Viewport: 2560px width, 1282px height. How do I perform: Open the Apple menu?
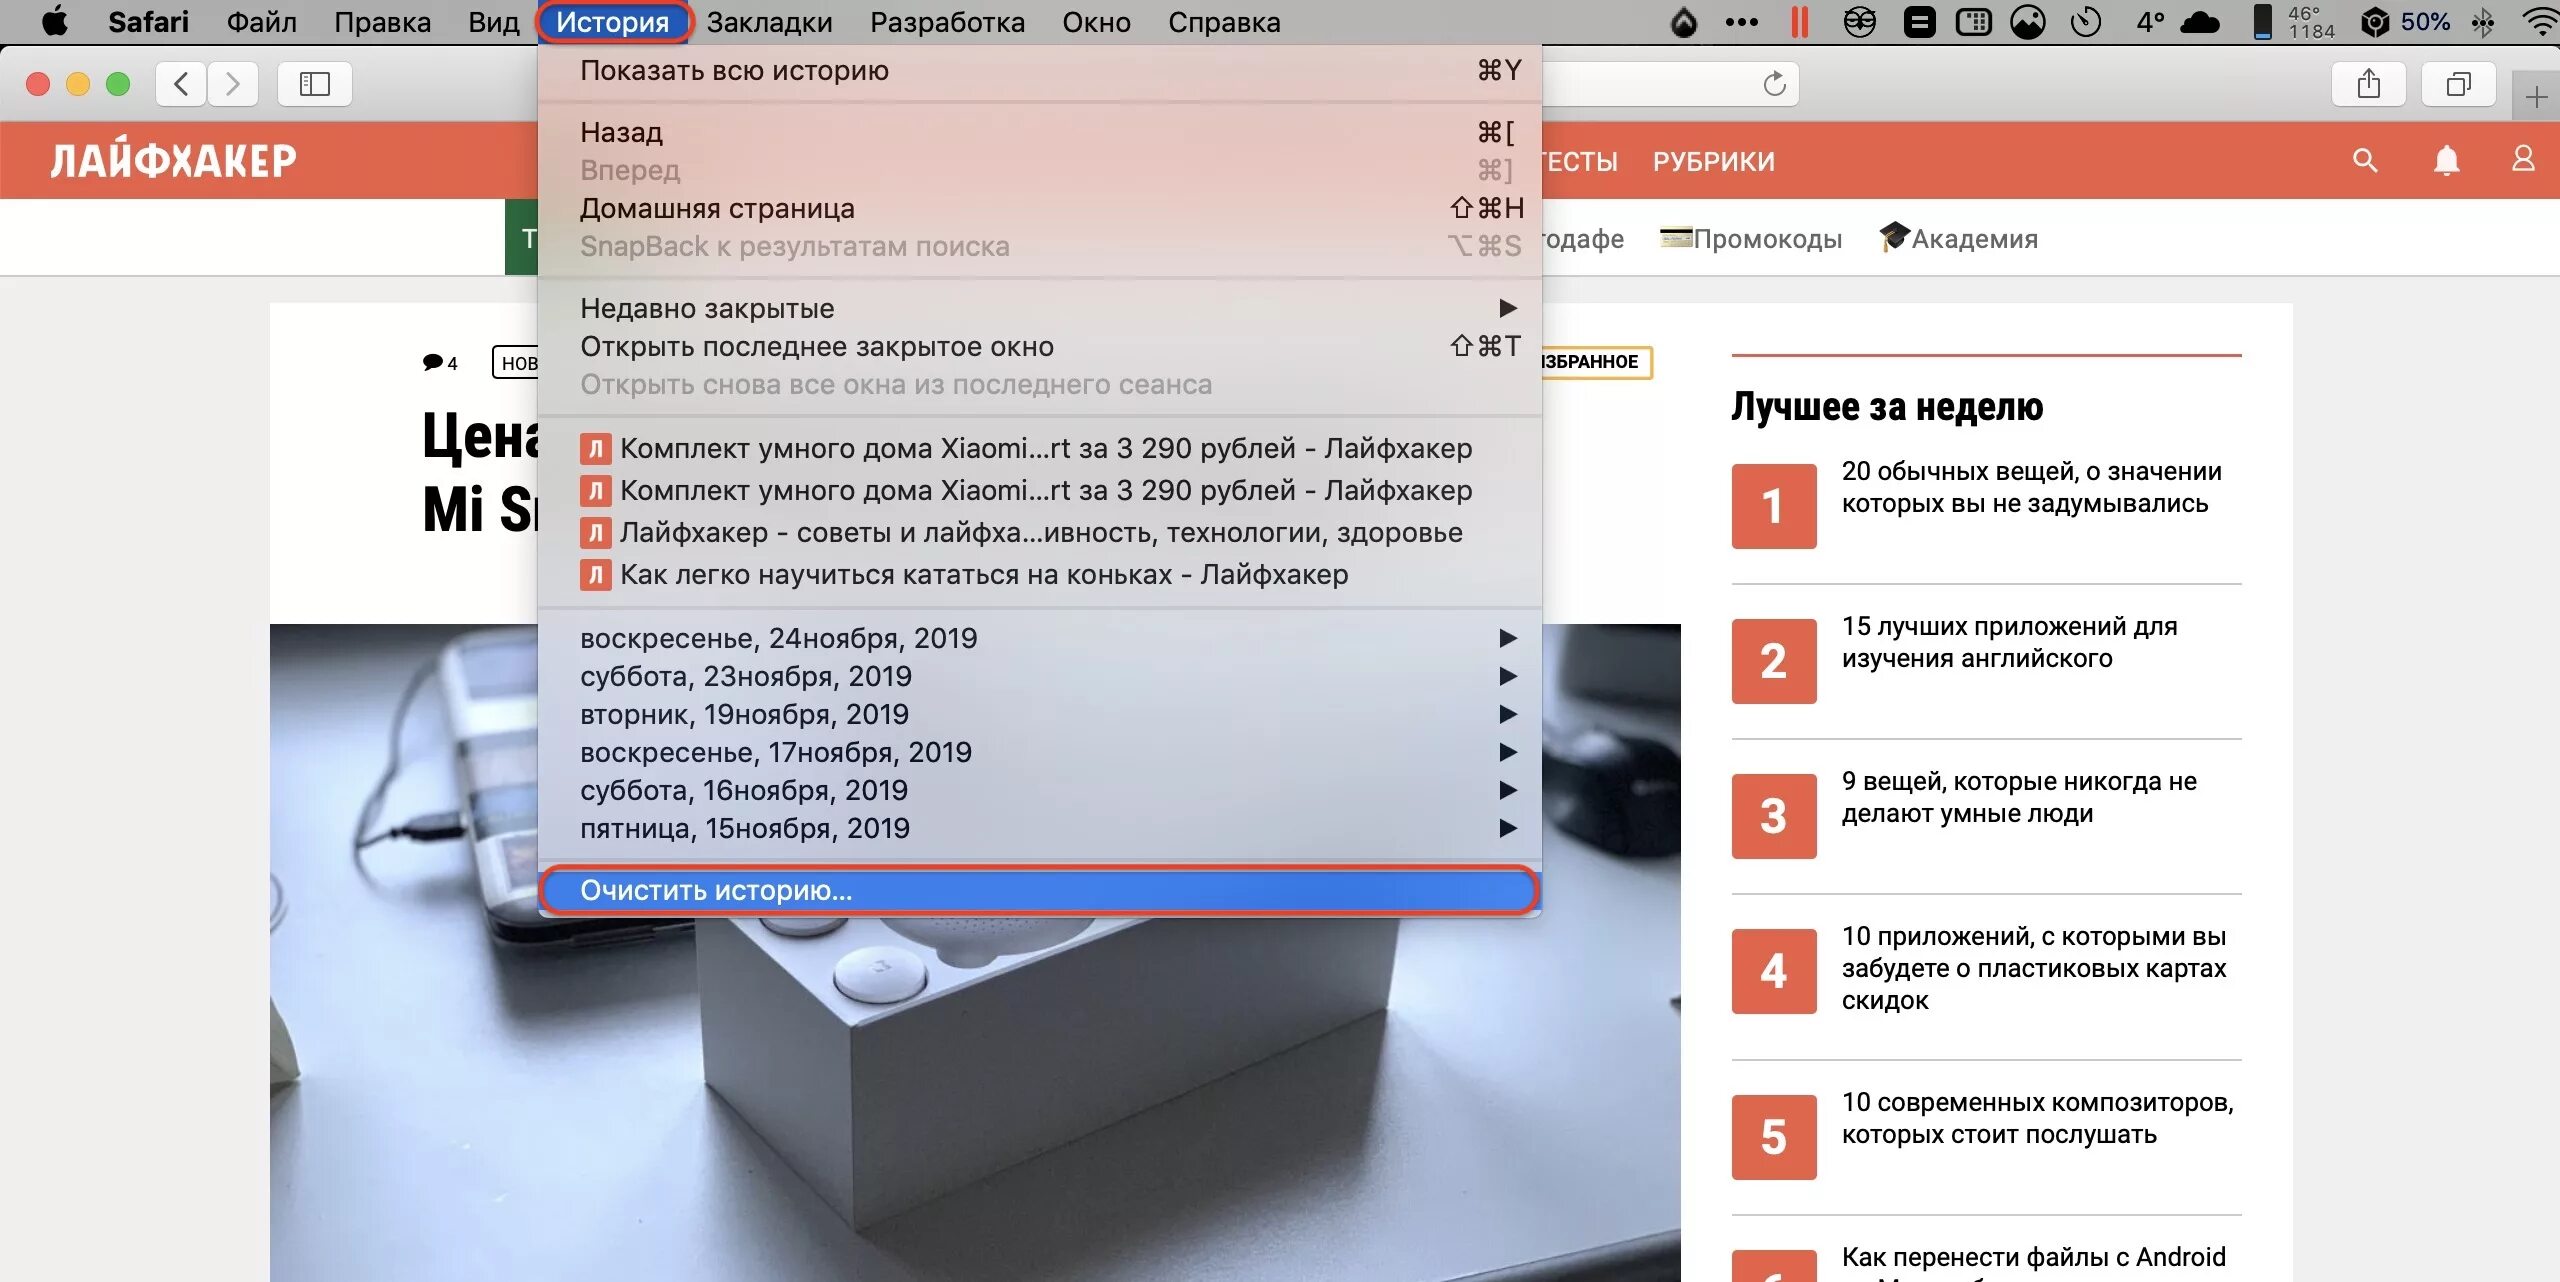click(54, 22)
